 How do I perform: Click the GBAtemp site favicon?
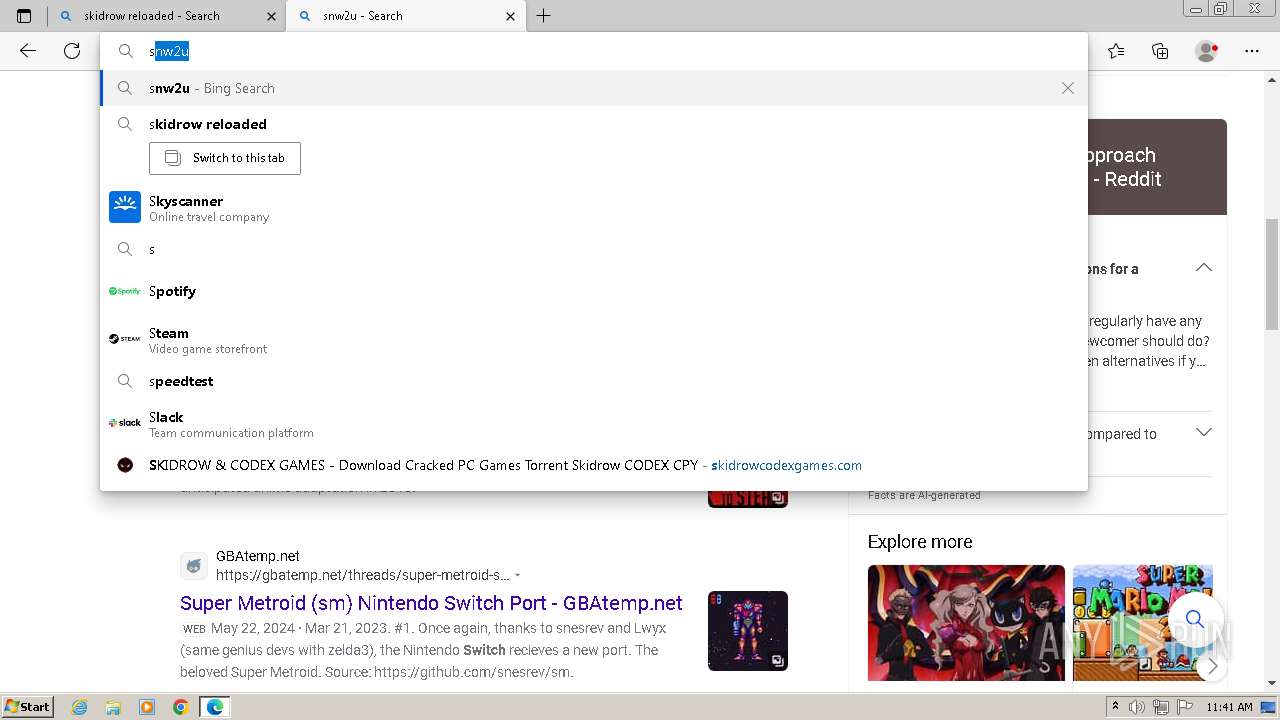194,566
